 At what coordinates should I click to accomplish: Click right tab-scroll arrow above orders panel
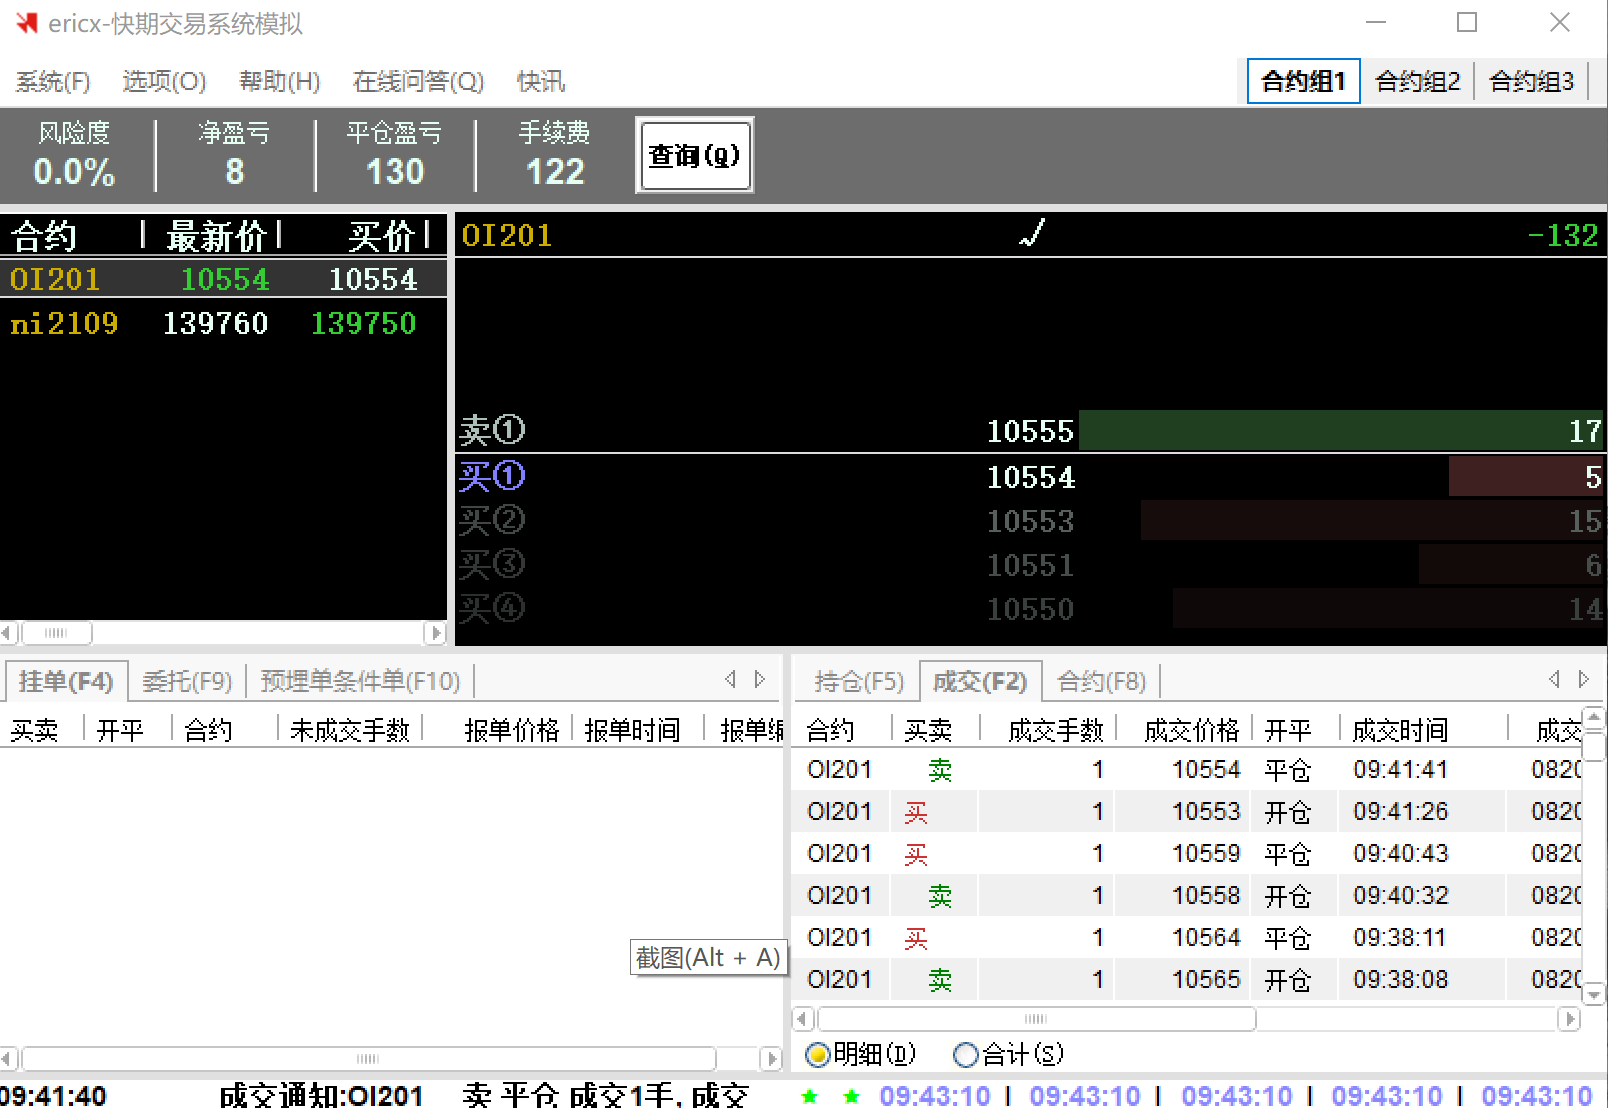pyautogui.click(x=760, y=680)
